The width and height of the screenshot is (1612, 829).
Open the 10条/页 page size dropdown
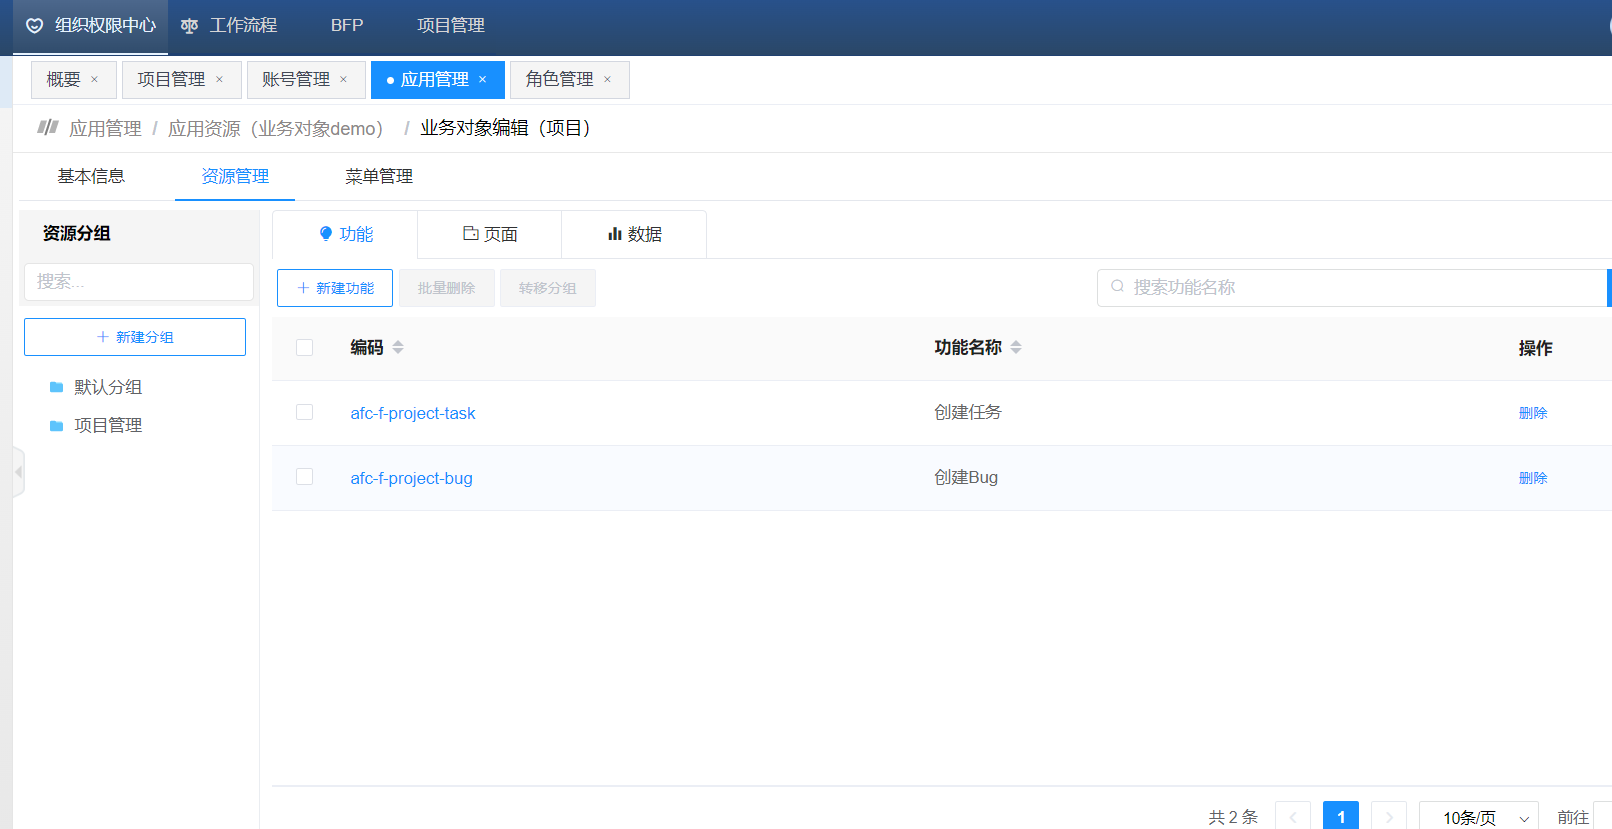1478,817
